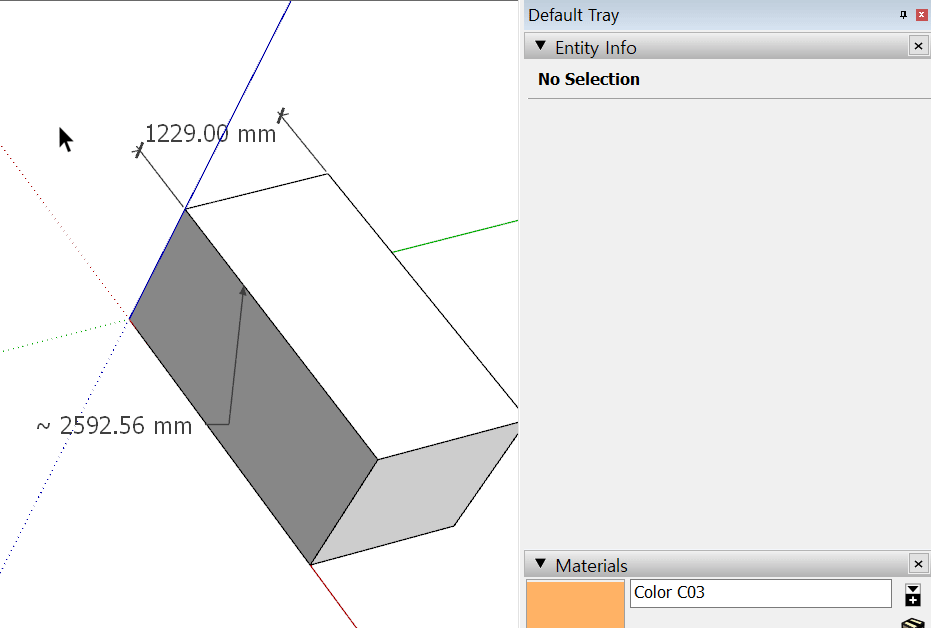Click the Create Material plus icon
931x628 pixels.
pyautogui.click(x=913, y=595)
